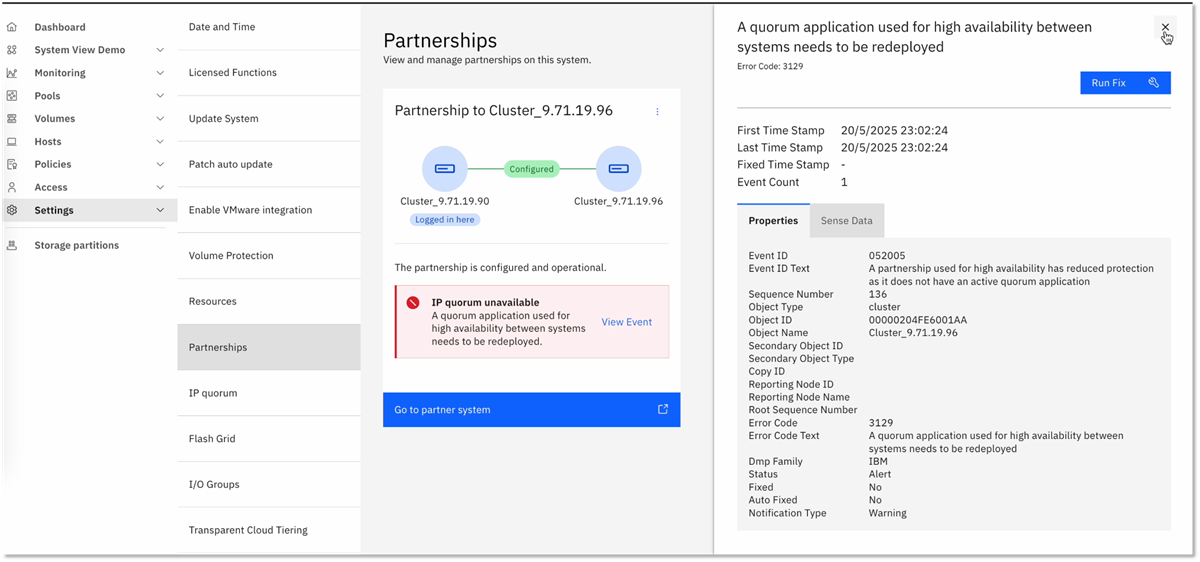Click the Logged in here tag

445,219
